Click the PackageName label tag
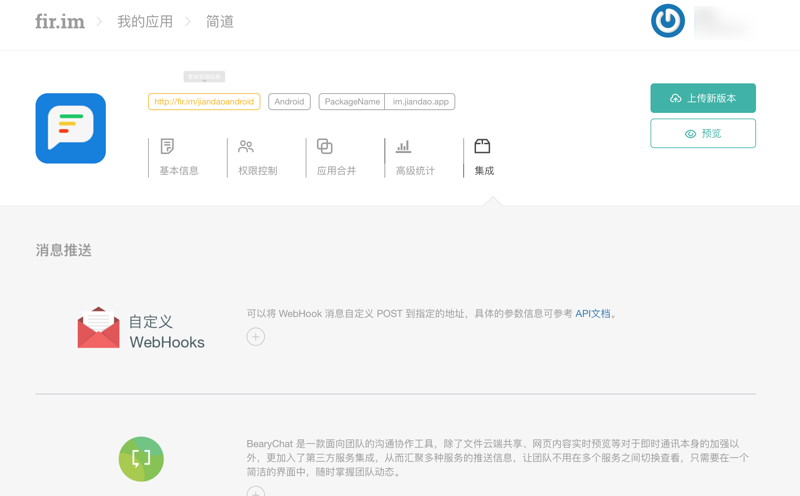The image size is (800, 496). 352,102
